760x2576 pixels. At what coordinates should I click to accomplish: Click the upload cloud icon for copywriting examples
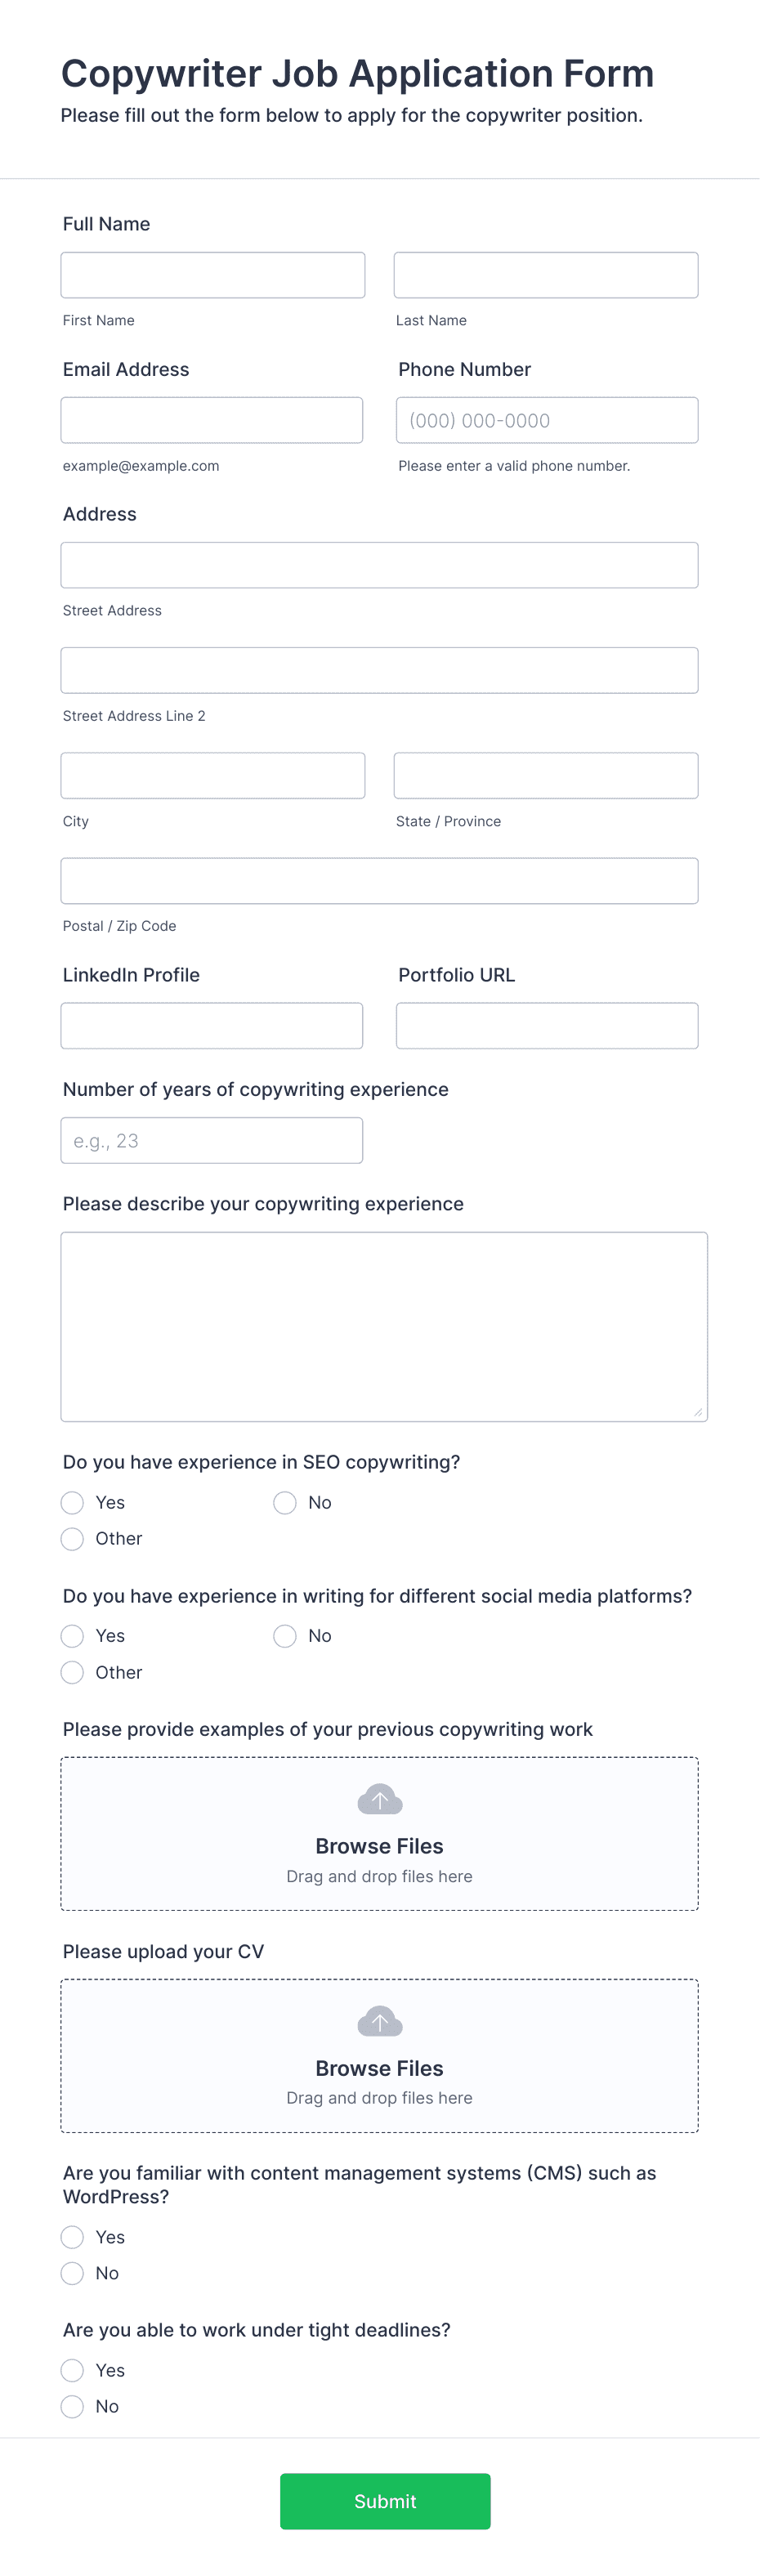379,1799
